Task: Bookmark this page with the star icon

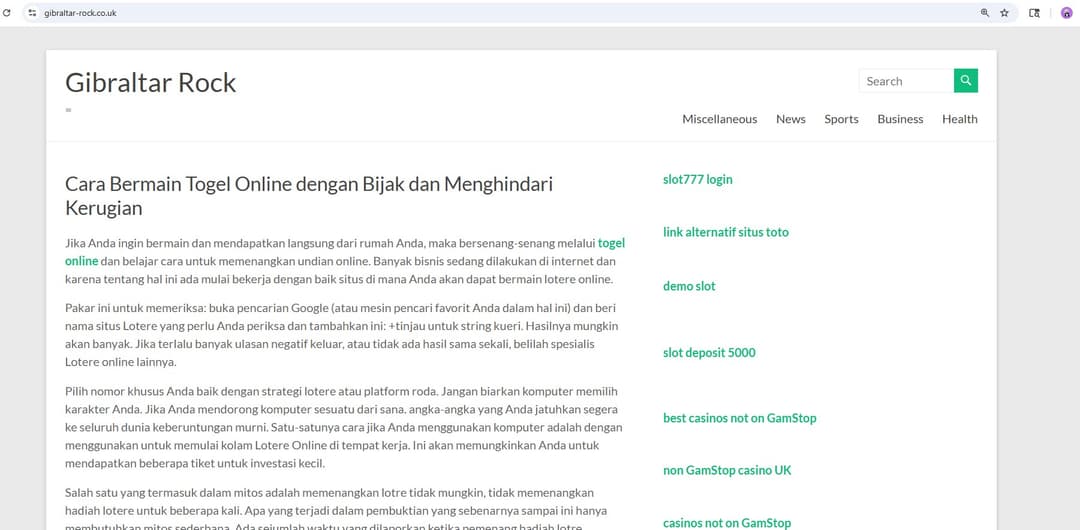Action: 1004,12
